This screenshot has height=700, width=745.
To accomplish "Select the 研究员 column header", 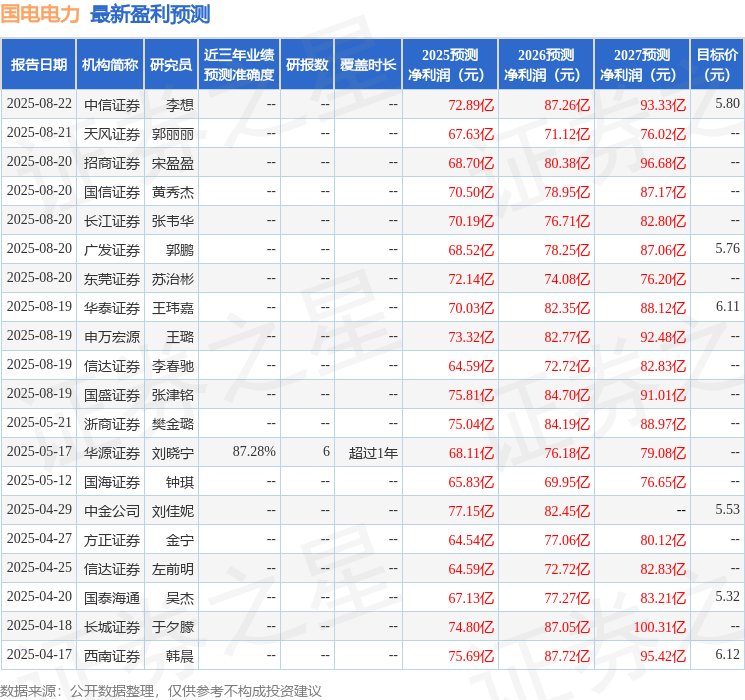I will (x=171, y=65).
